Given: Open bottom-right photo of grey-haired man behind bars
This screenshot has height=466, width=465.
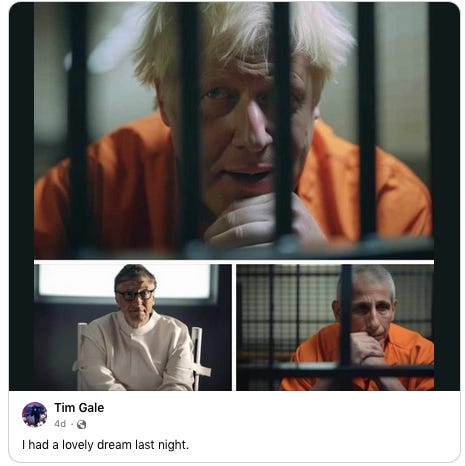Looking at the screenshot, I should click(335, 327).
